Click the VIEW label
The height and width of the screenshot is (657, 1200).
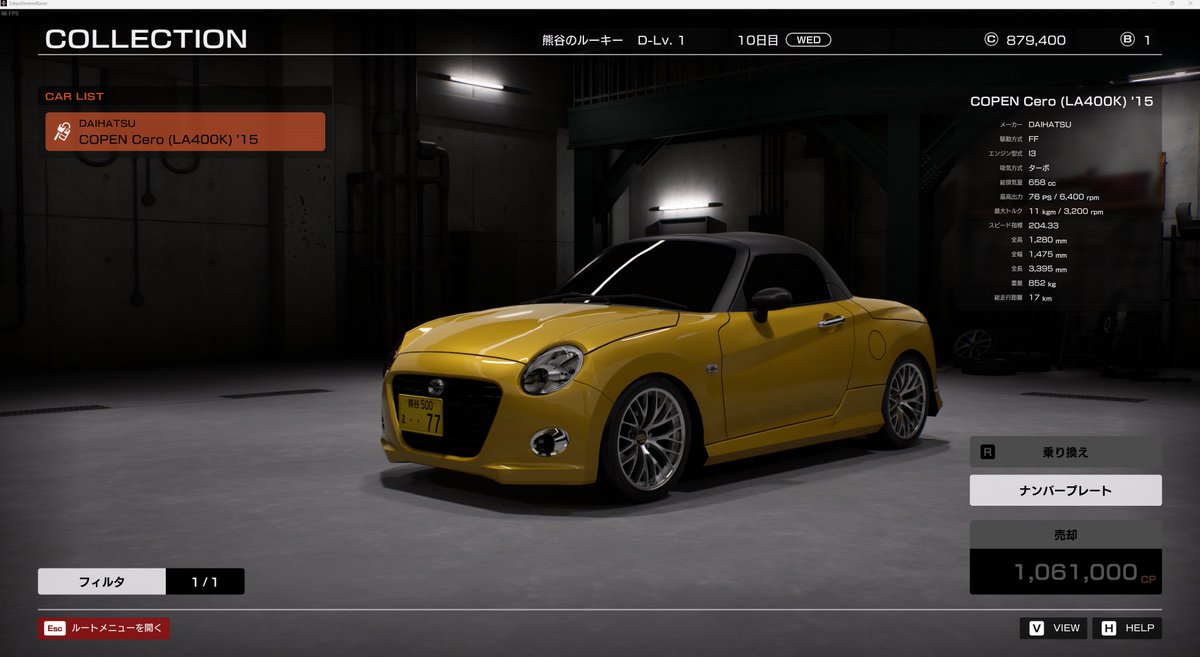[1067, 628]
